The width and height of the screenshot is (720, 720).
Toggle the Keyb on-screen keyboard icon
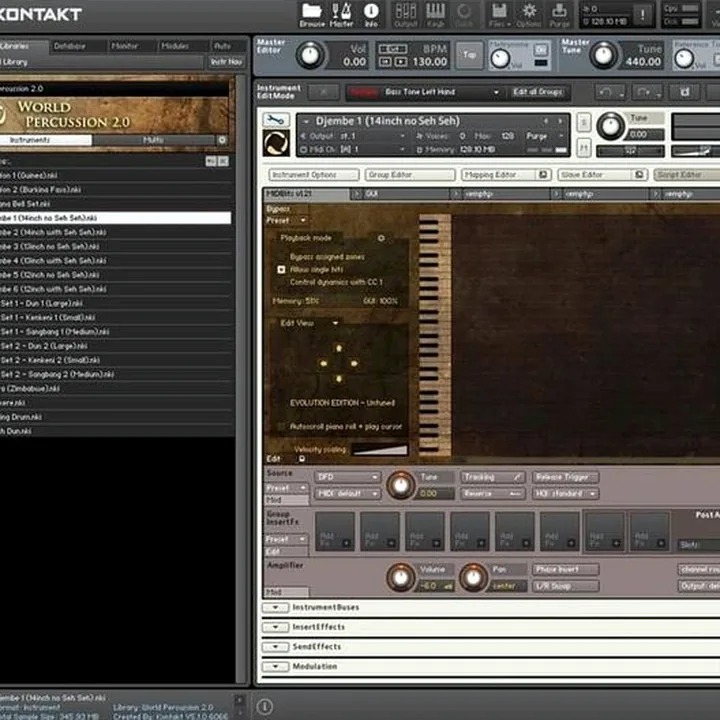click(435, 15)
